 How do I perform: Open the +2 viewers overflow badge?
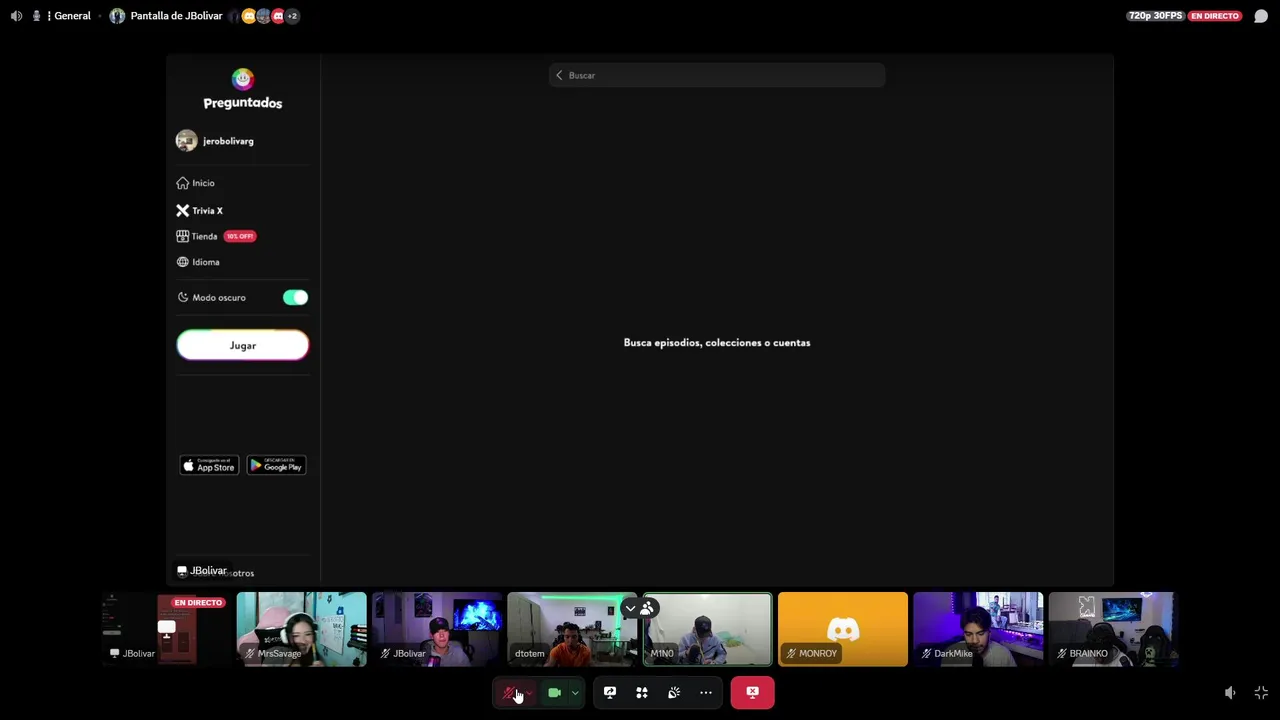click(292, 16)
